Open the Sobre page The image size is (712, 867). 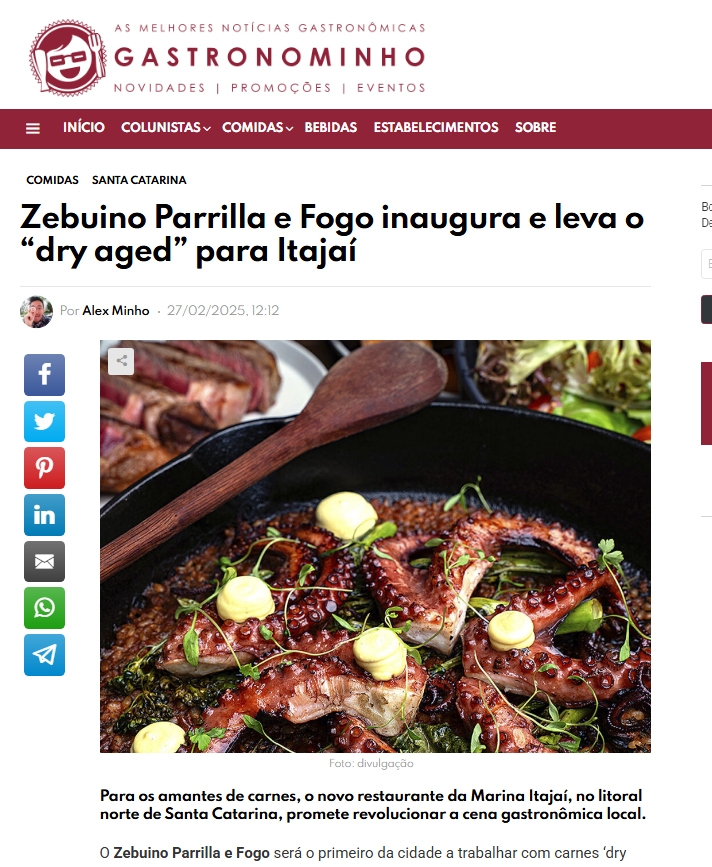click(x=535, y=127)
